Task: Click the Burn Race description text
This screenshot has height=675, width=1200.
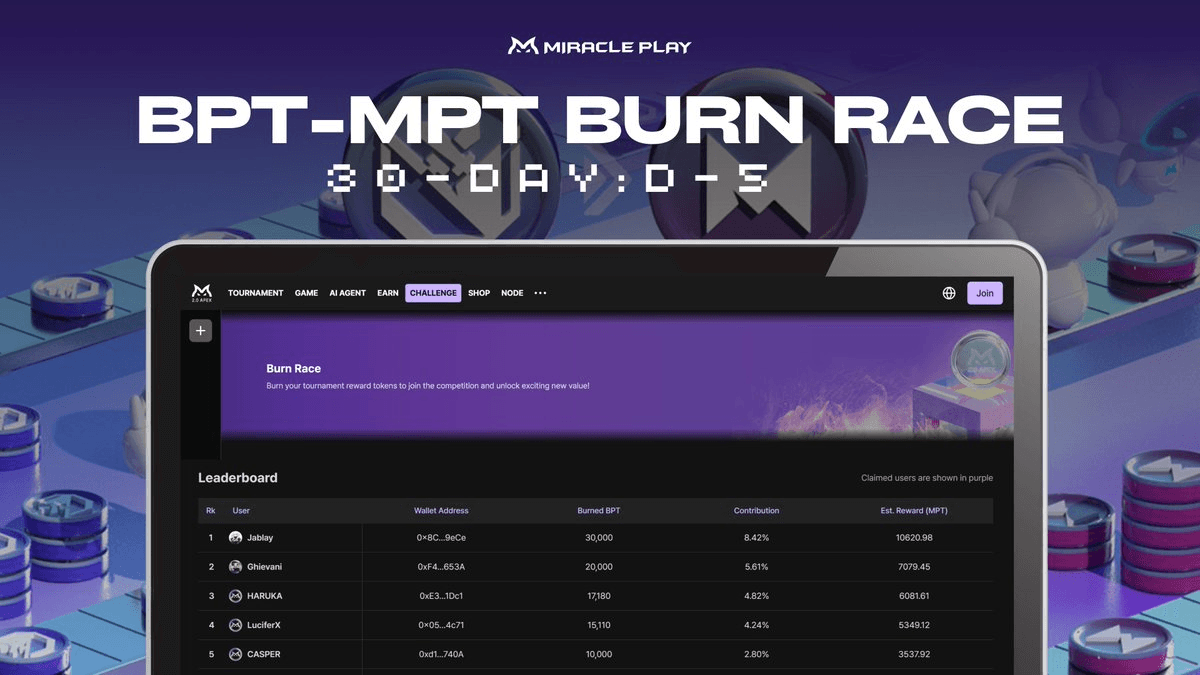Action: pos(428,385)
